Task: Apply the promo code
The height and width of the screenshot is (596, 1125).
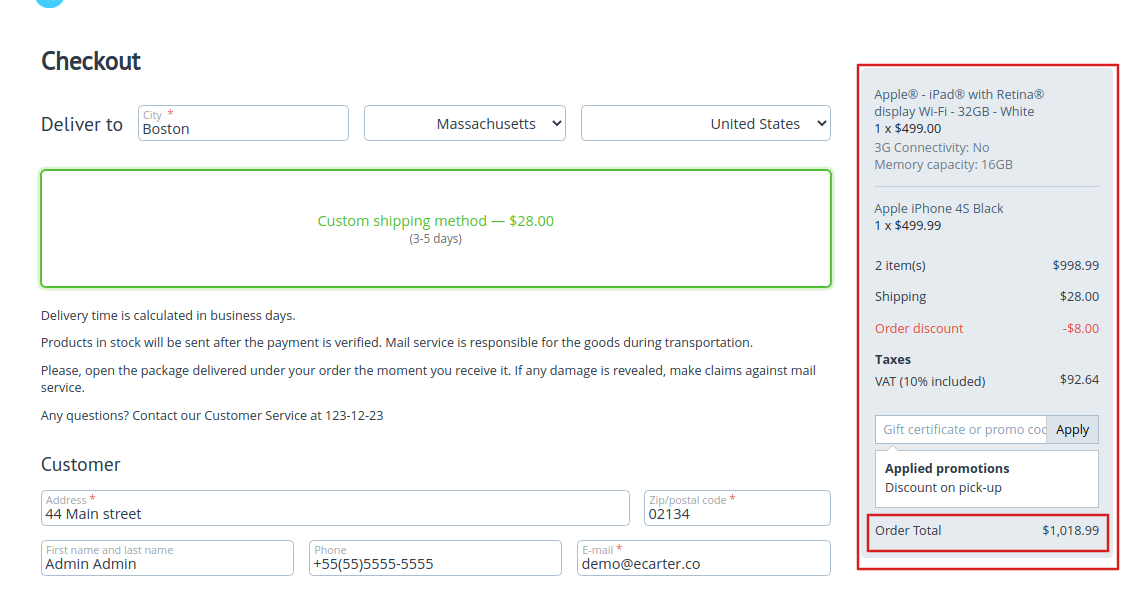Action: pos(1072,430)
